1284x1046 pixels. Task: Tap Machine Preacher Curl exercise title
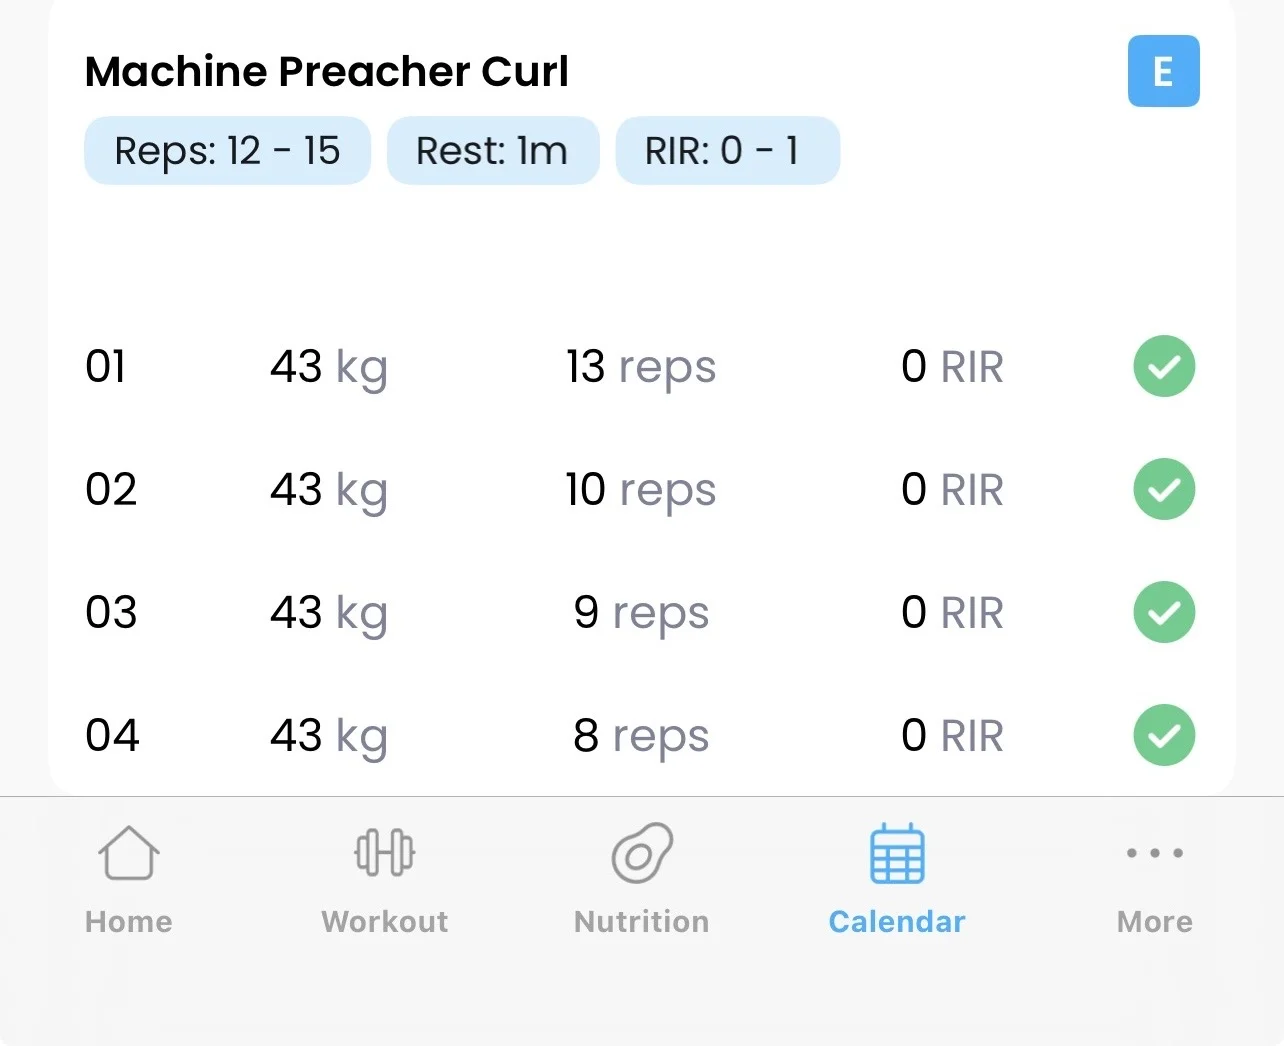click(326, 71)
